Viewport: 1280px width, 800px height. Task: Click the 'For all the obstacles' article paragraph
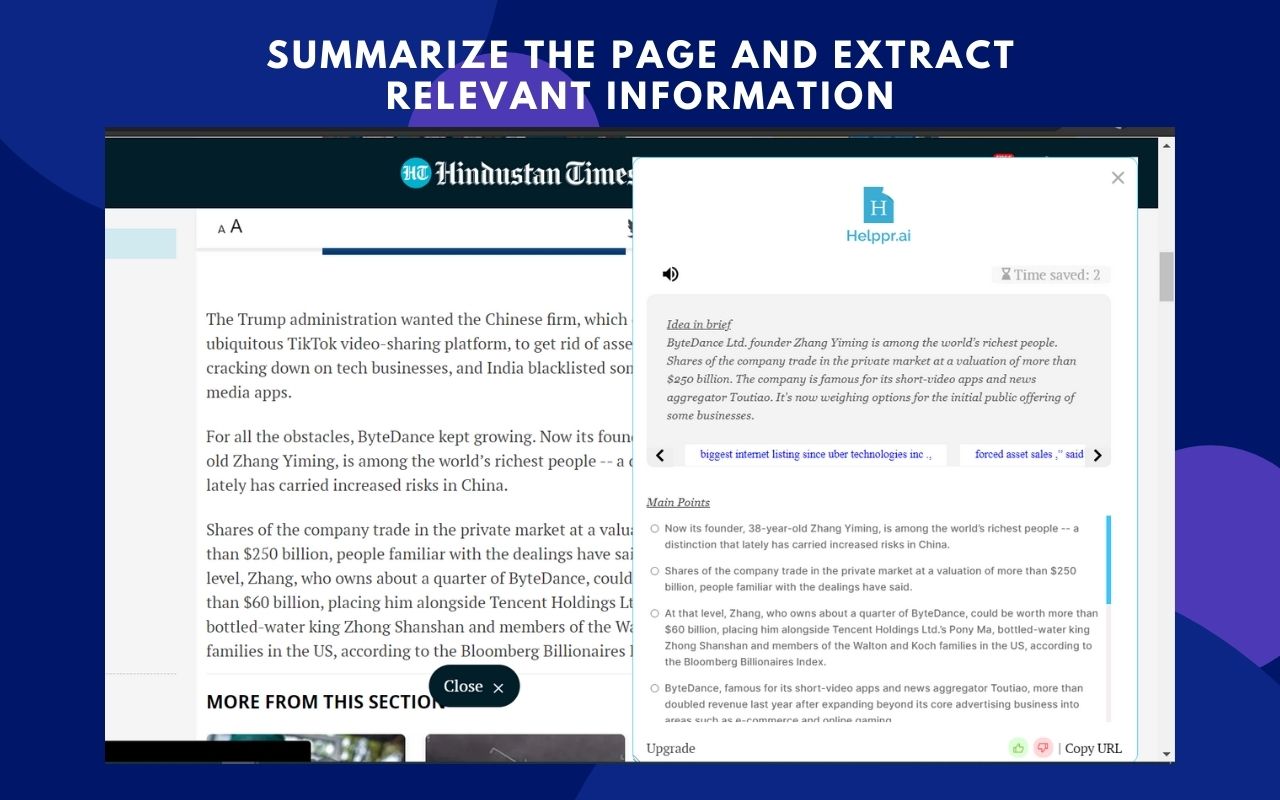[418, 461]
